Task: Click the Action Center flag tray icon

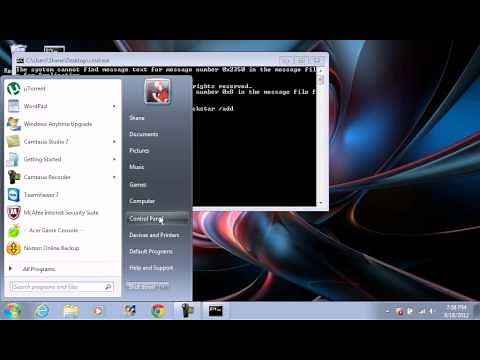Action: tap(410, 311)
